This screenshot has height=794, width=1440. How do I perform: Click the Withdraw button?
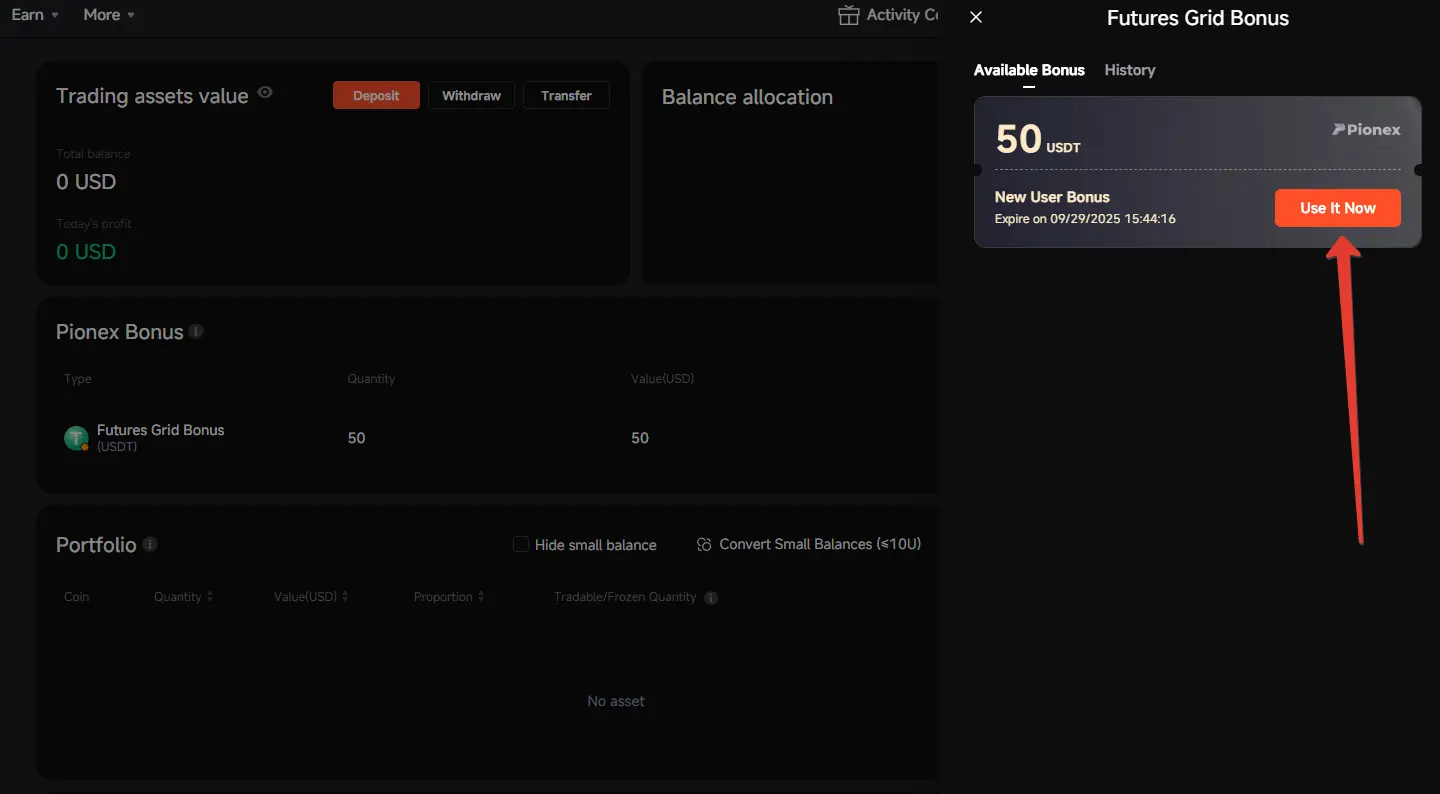[471, 96]
